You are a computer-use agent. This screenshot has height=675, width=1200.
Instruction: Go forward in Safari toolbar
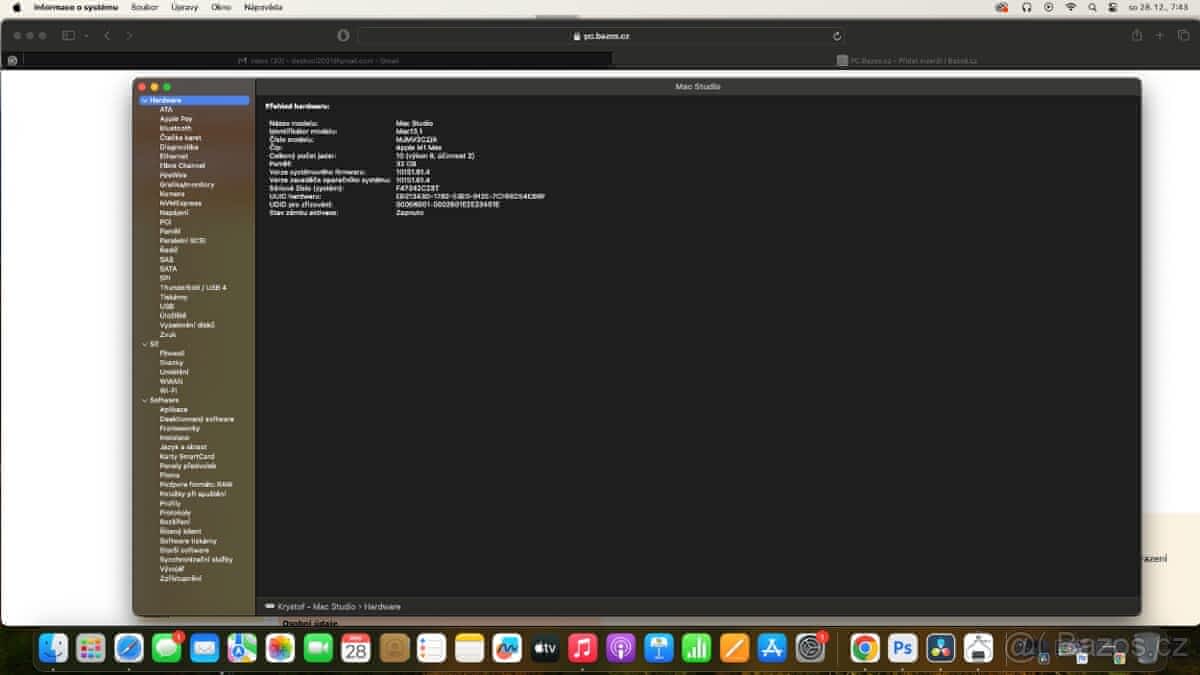129,35
